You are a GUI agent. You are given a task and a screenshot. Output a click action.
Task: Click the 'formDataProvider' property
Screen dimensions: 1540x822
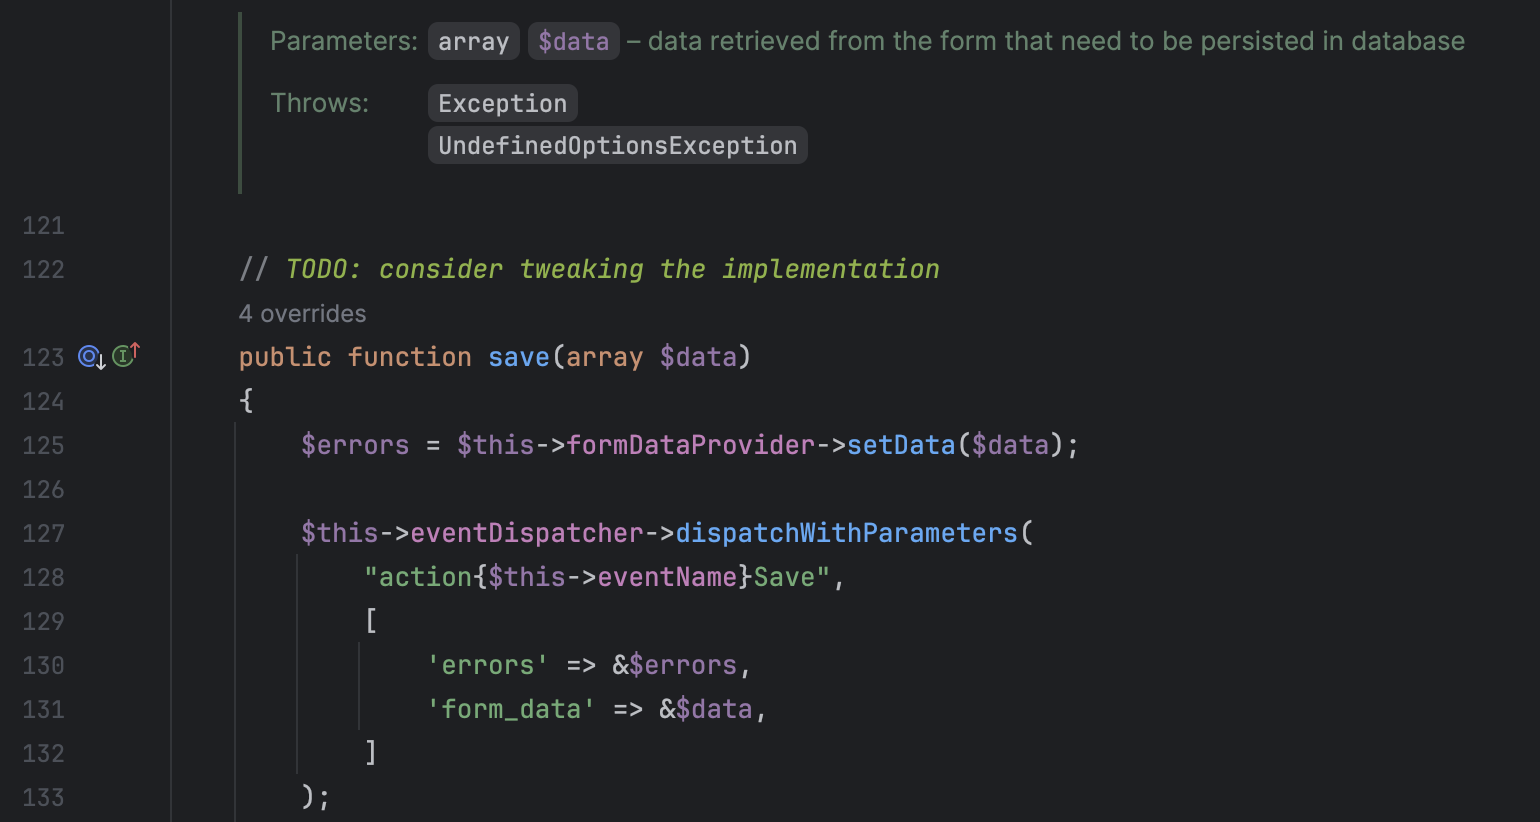[x=690, y=445]
